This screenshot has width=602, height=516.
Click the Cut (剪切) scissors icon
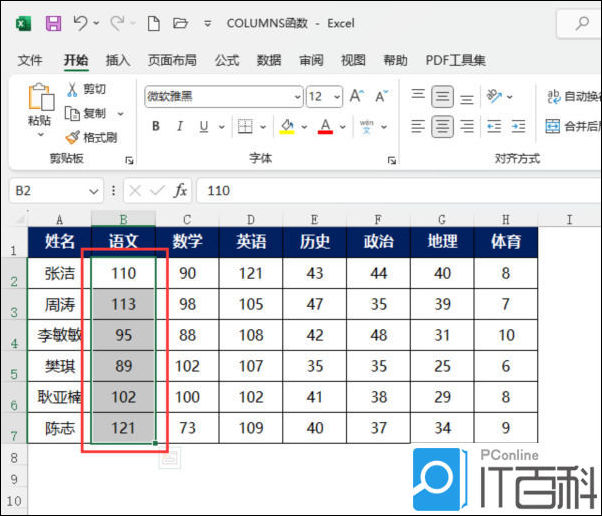click(x=73, y=89)
